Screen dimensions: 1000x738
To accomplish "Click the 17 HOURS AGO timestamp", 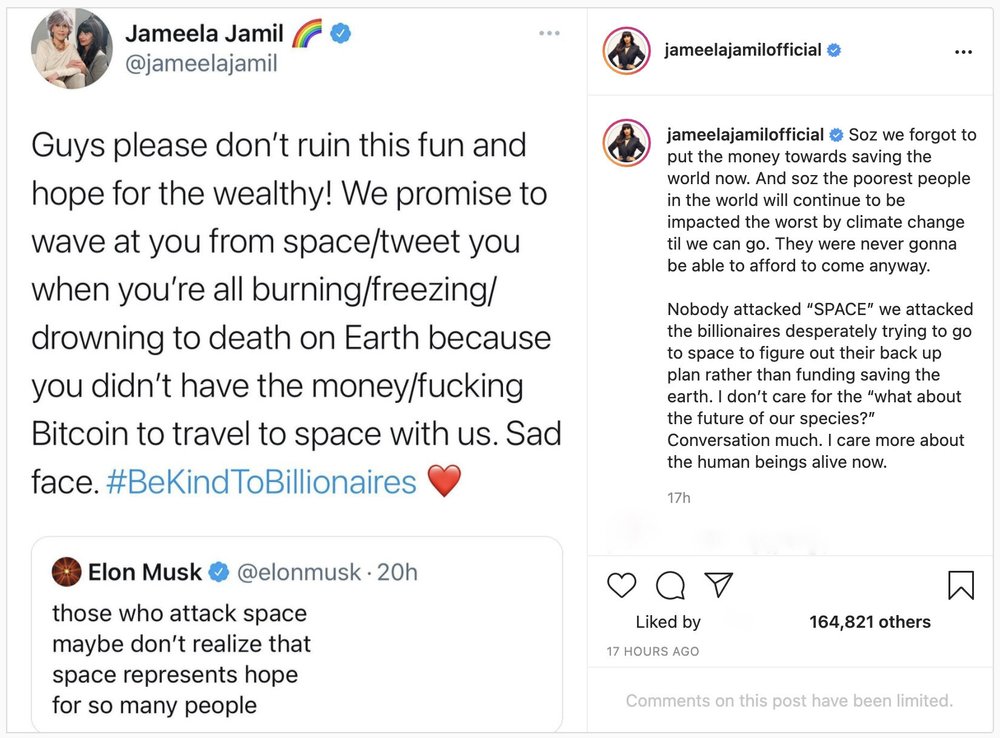I will pyautogui.click(x=652, y=651).
